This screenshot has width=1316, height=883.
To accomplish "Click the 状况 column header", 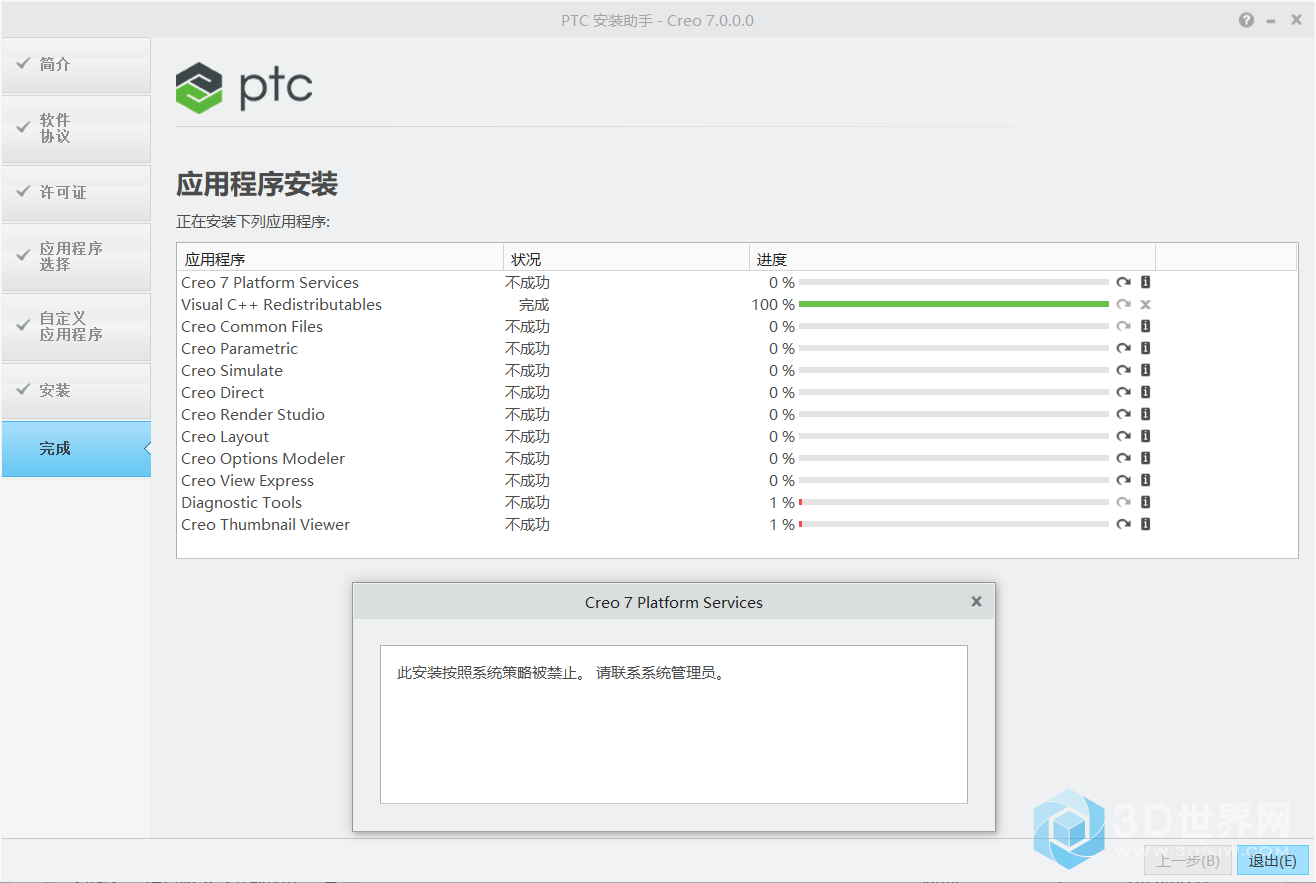I will point(626,259).
